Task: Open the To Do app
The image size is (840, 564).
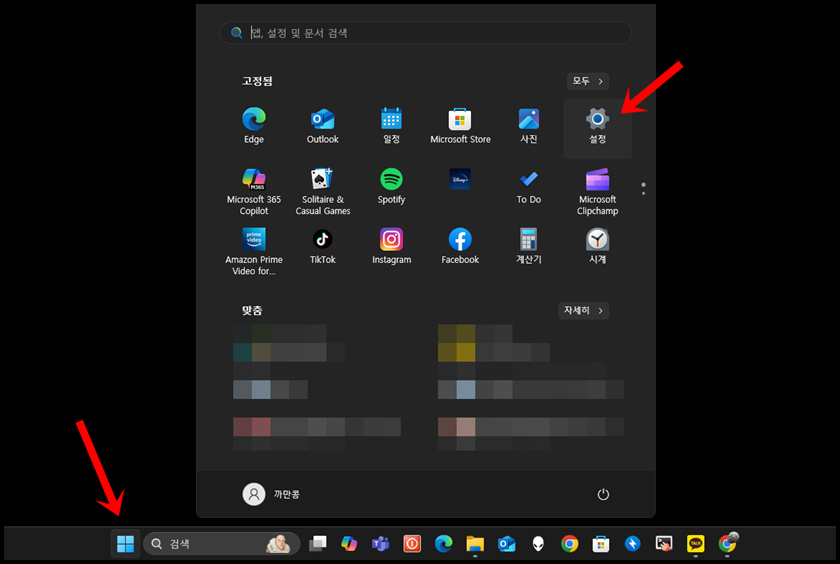Action: [529, 186]
